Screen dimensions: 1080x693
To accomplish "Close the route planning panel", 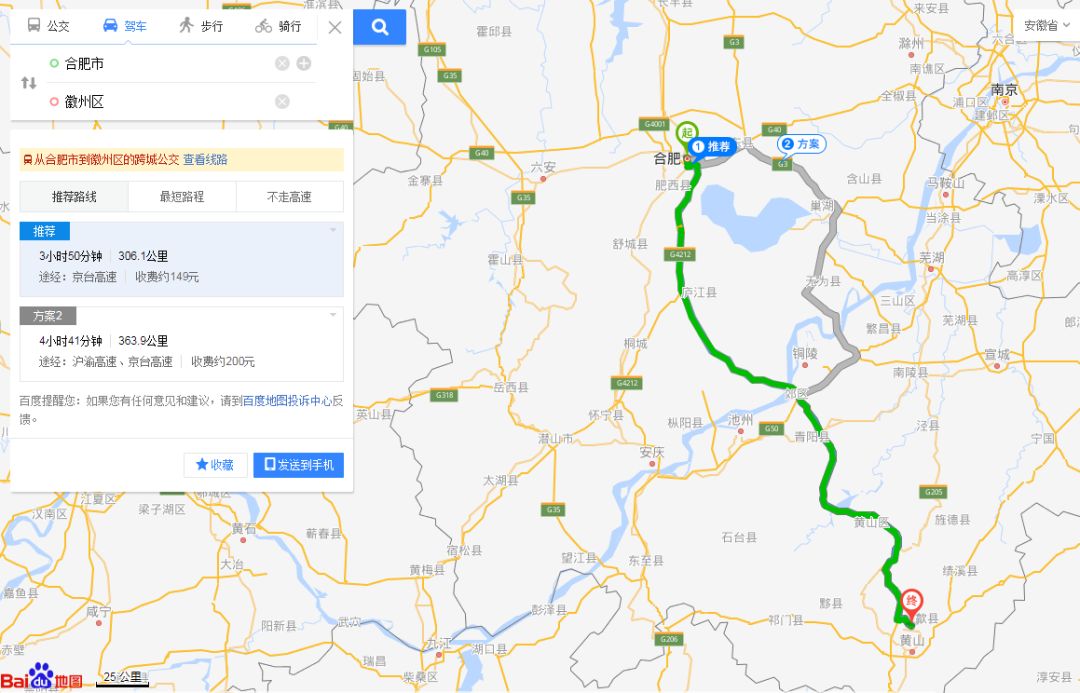I will tap(335, 28).
